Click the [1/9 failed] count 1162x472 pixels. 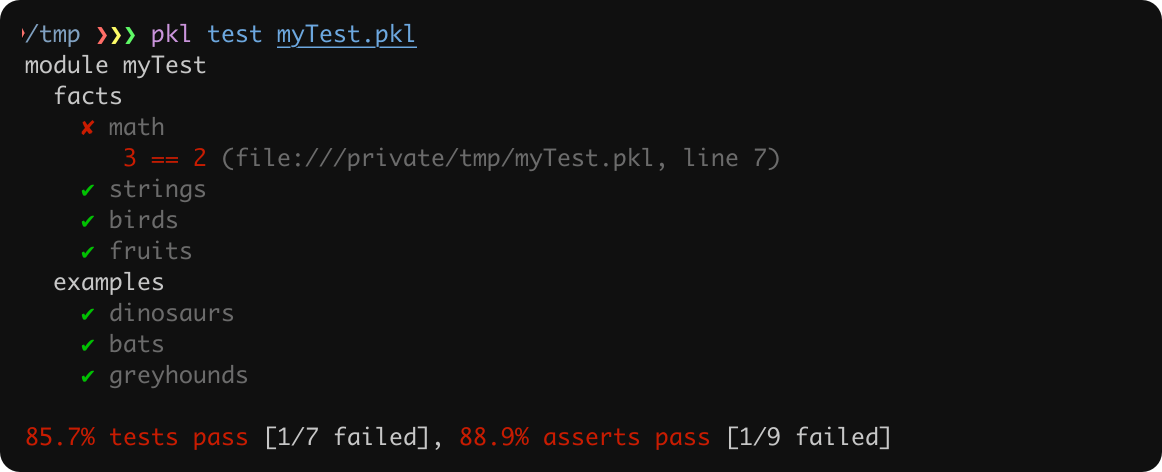pyautogui.click(x=808, y=437)
